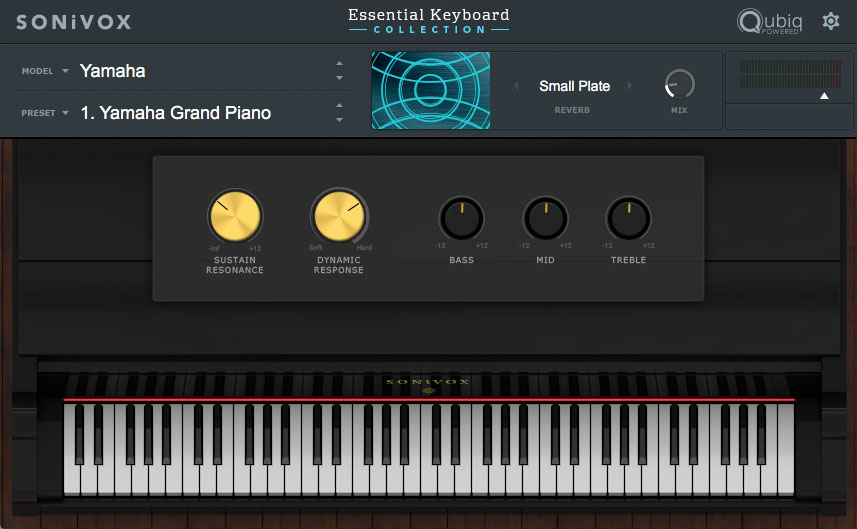Image resolution: width=857 pixels, height=529 pixels.
Task: Click the SONiVOX logo in header
Action: (x=73, y=21)
